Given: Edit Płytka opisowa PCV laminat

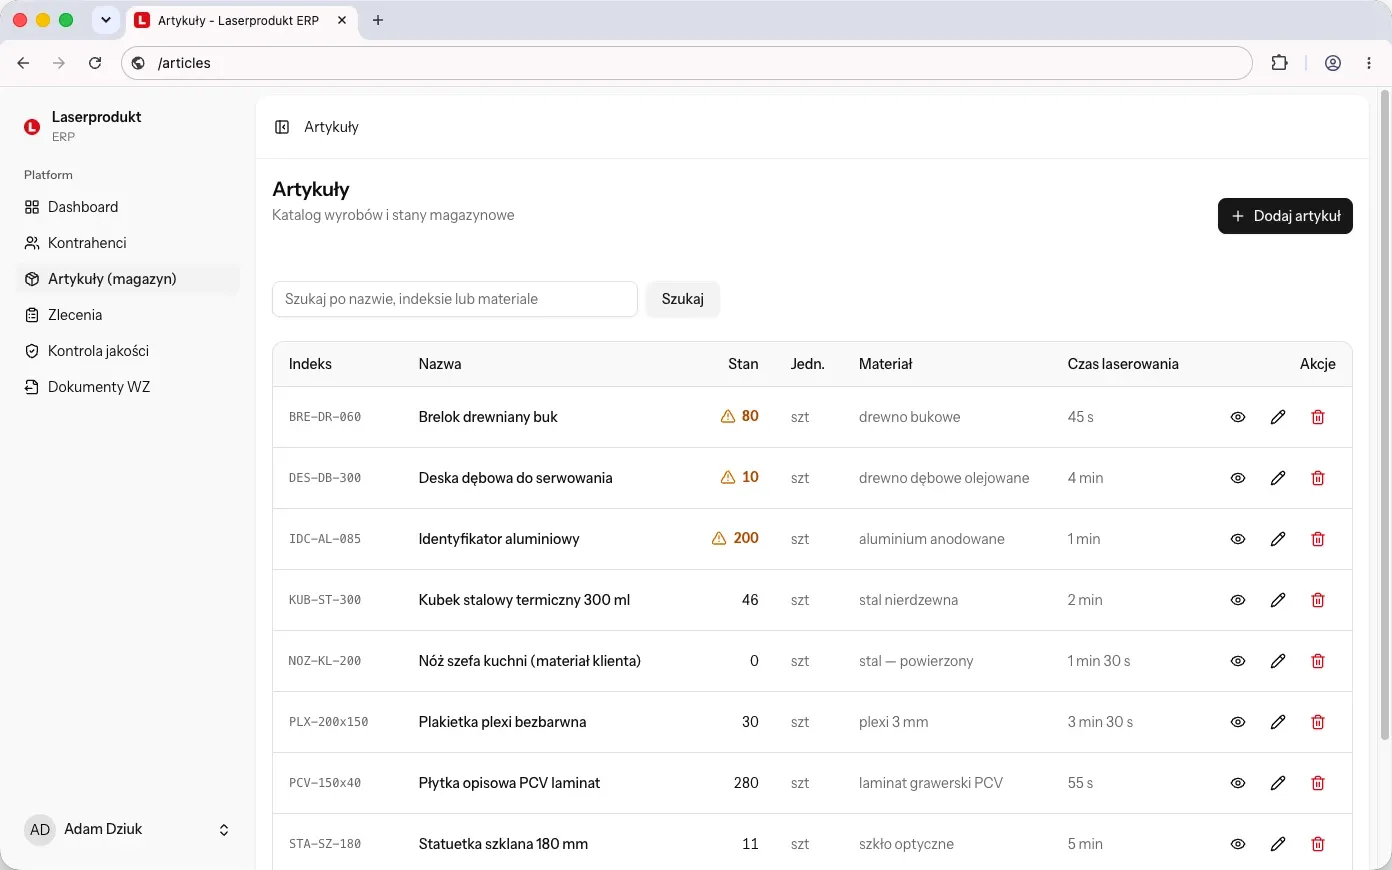Looking at the screenshot, I should 1278,783.
